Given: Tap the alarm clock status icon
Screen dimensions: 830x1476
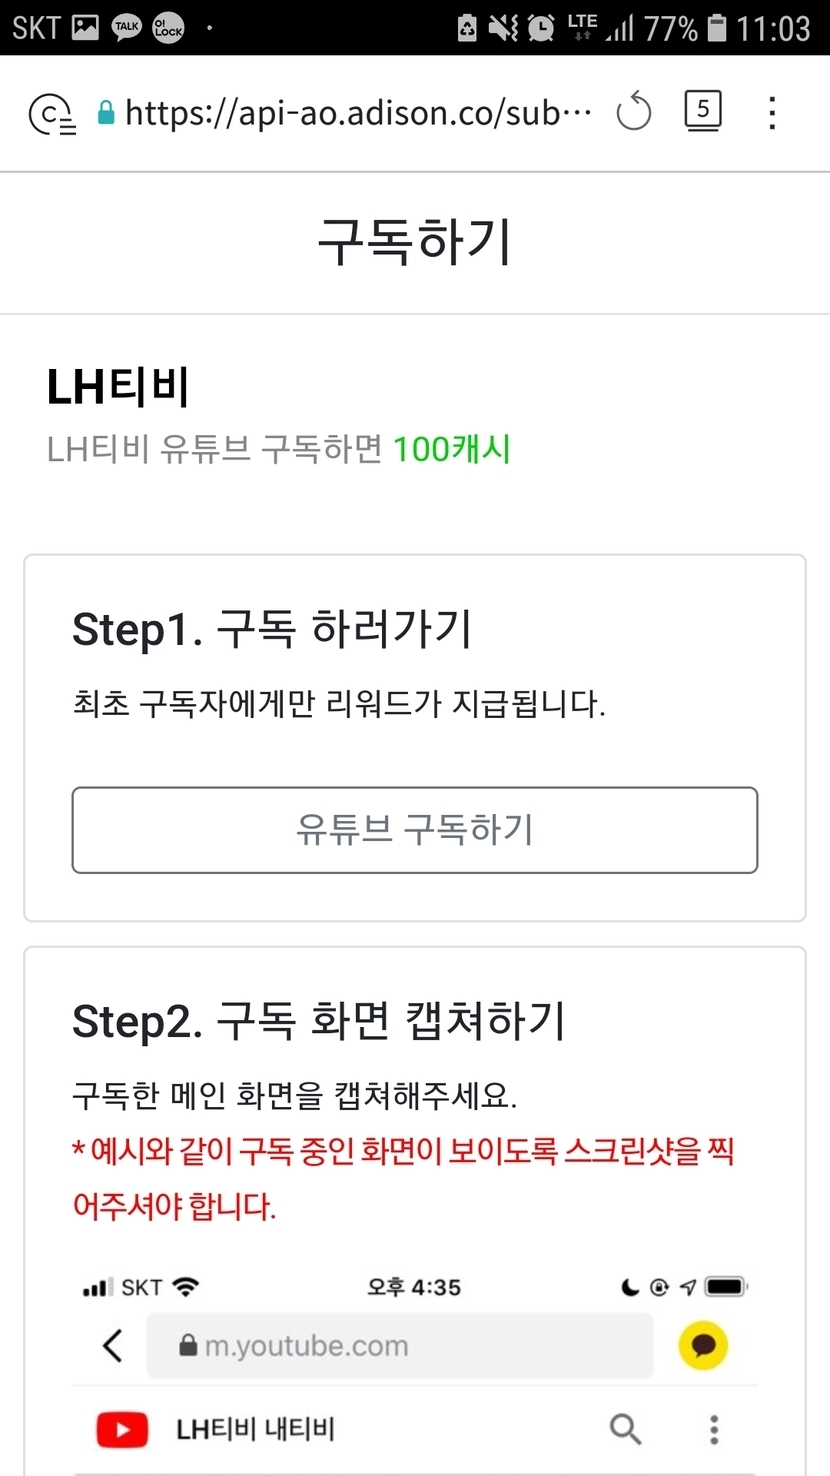Looking at the screenshot, I should (x=541, y=28).
